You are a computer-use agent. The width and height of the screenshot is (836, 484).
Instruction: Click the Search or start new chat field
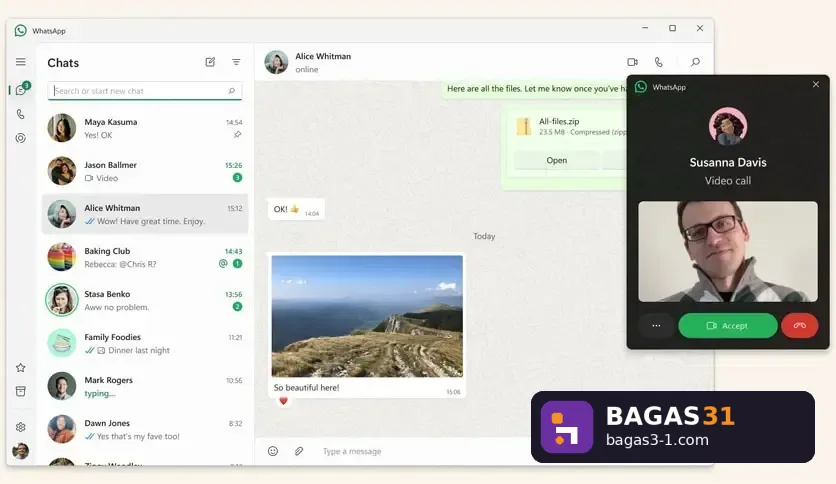pos(144,91)
